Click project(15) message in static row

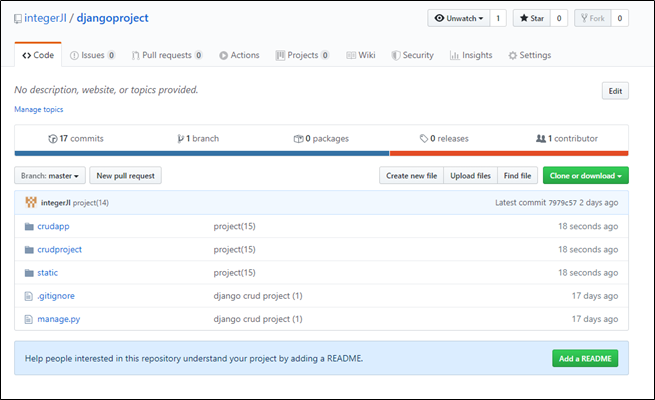[x=234, y=273]
